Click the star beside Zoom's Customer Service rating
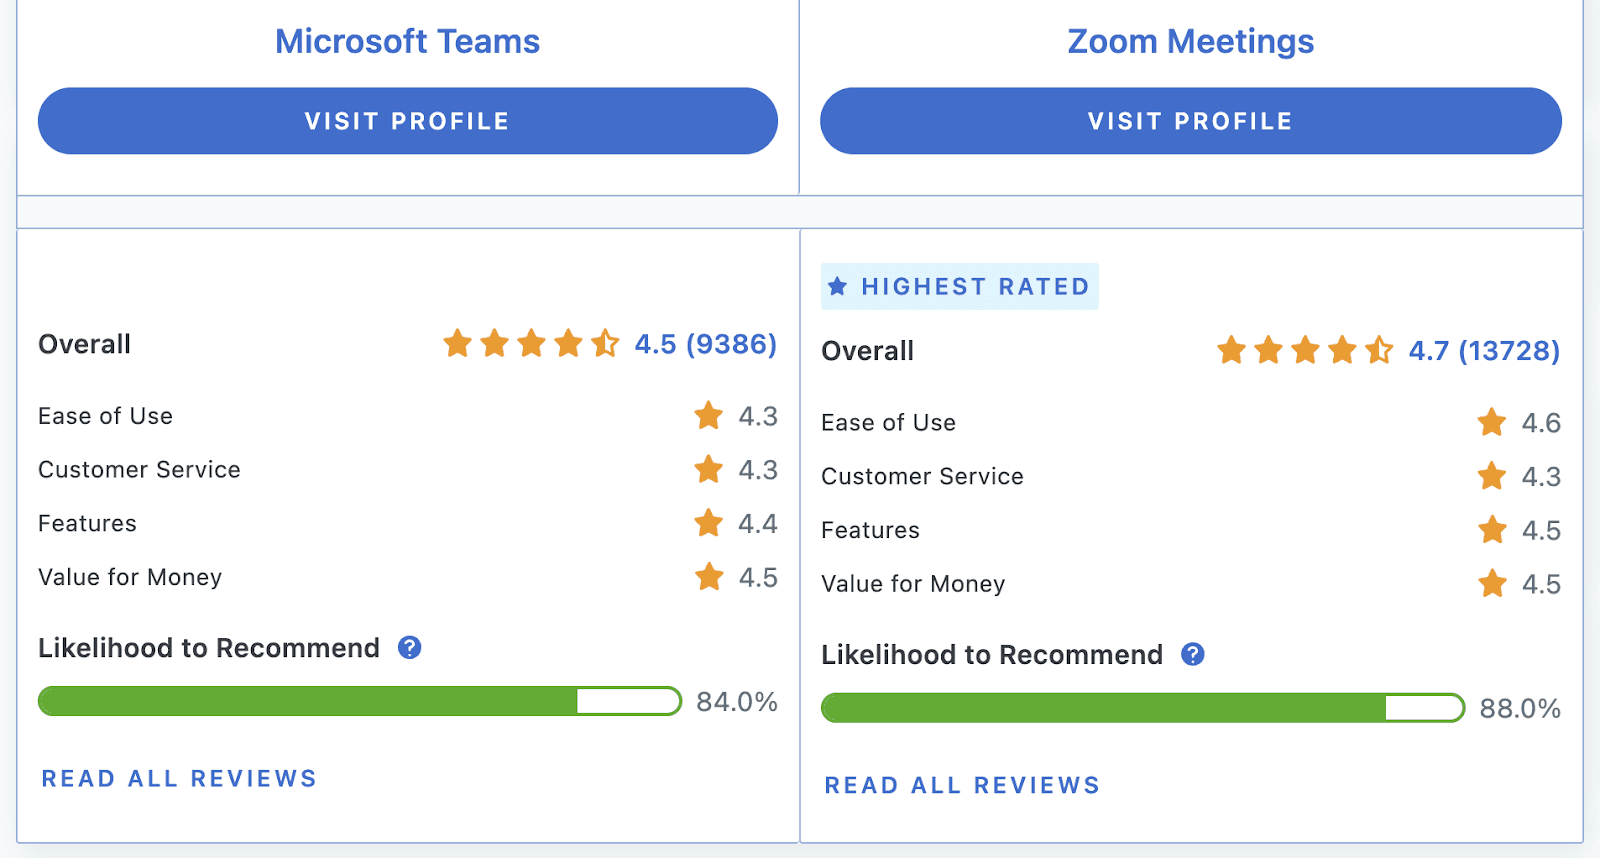Viewport: 1600px width, 858px height. (x=1492, y=477)
